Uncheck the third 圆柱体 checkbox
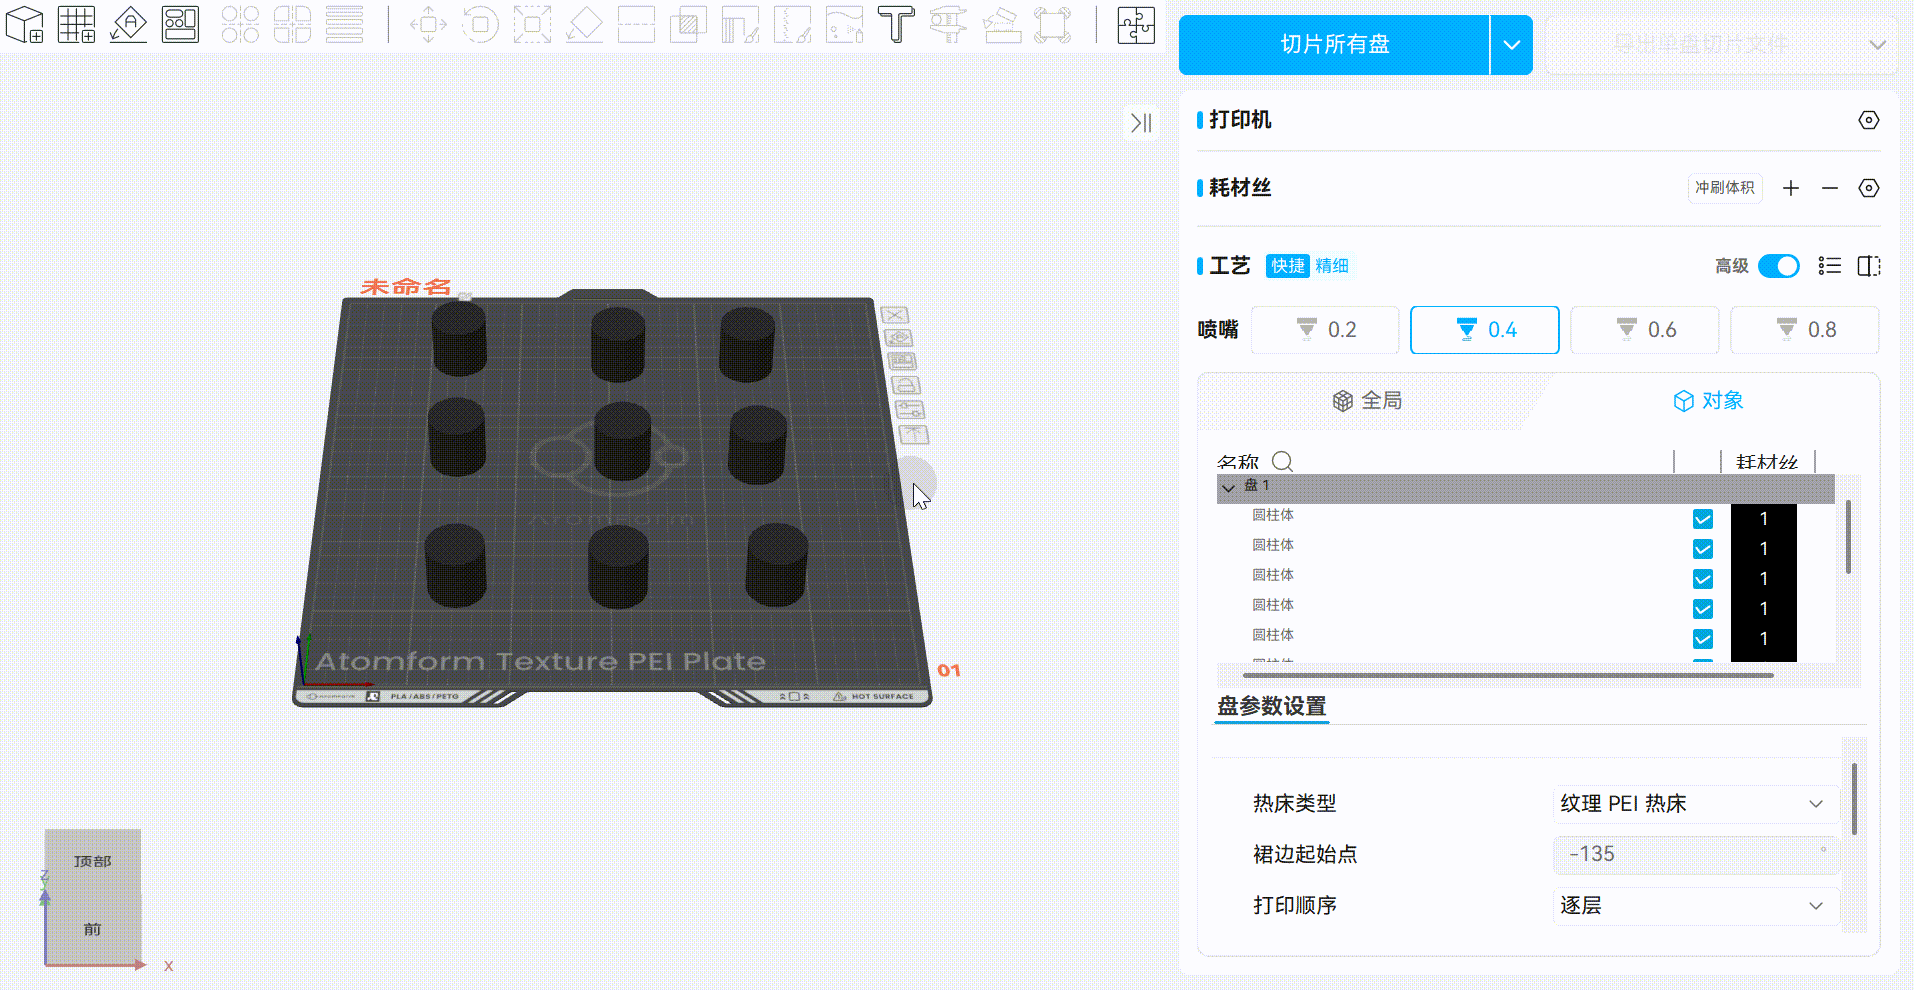The width and height of the screenshot is (1914, 990). [x=1703, y=579]
